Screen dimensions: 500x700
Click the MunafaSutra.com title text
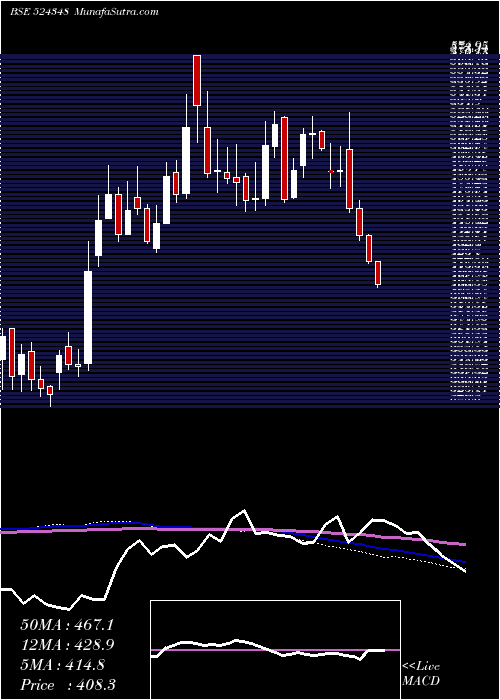(x=115, y=12)
